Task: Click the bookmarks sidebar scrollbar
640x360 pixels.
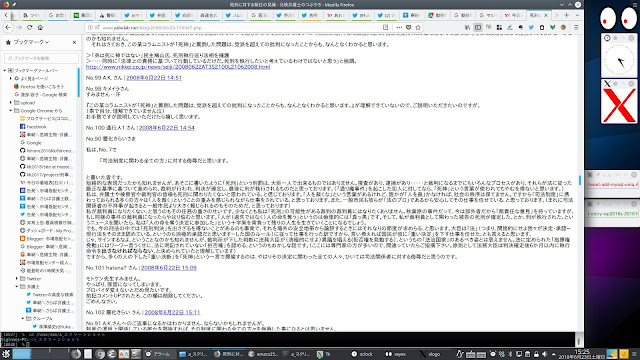Action: click(78, 82)
